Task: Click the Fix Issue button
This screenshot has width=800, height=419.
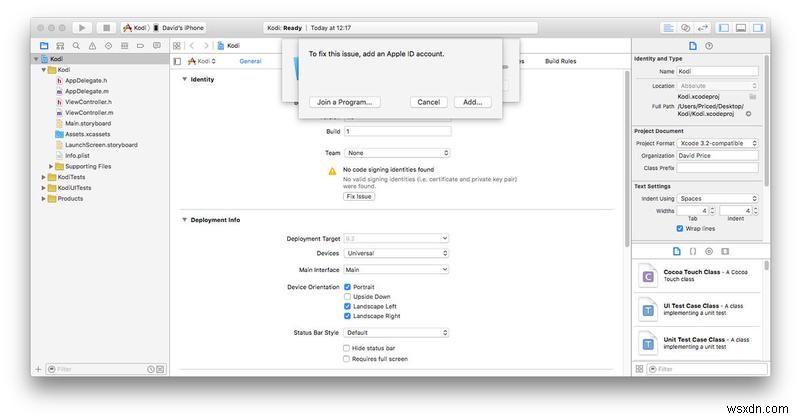Action: click(x=358, y=197)
